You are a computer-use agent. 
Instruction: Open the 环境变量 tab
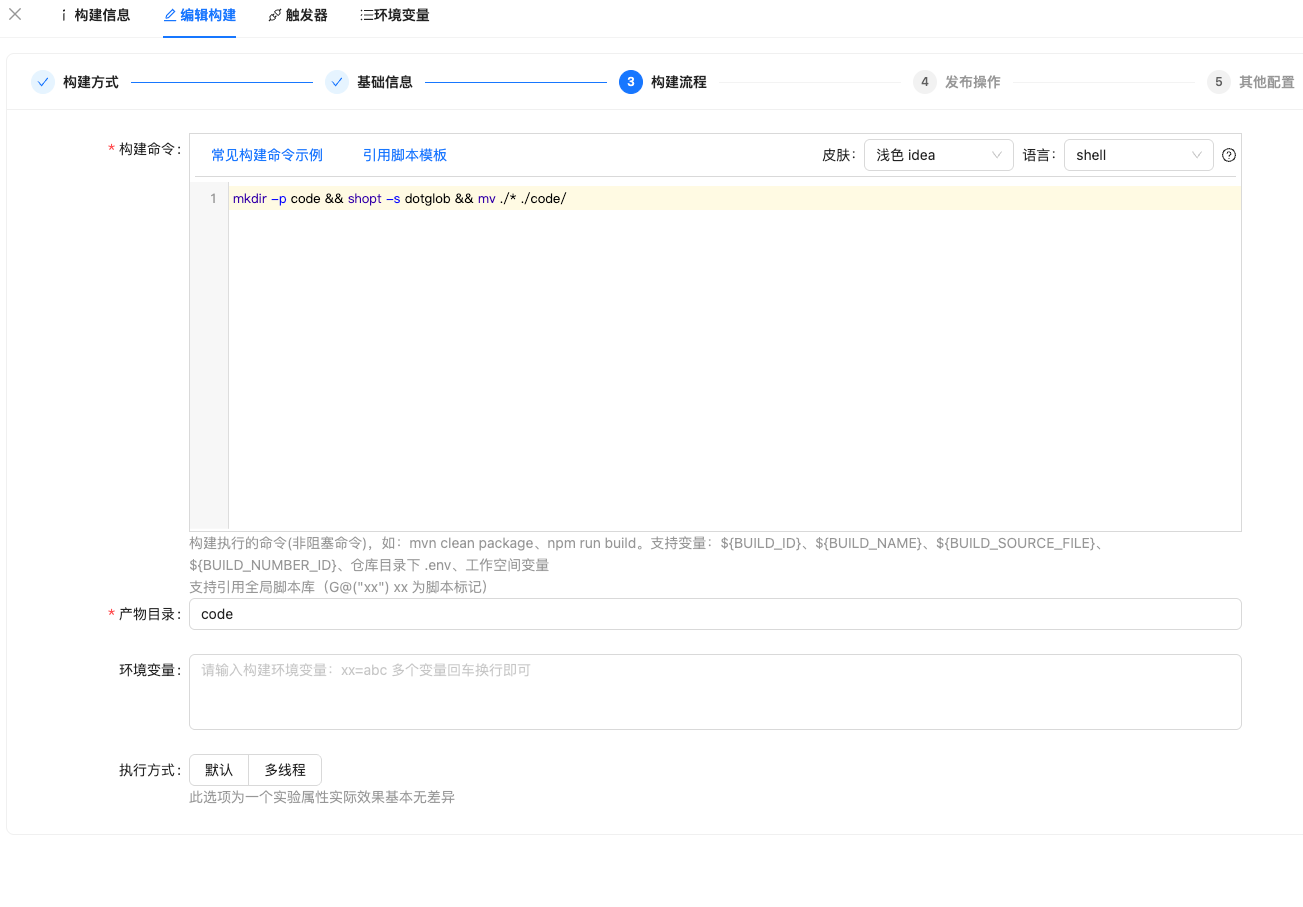[x=395, y=15]
